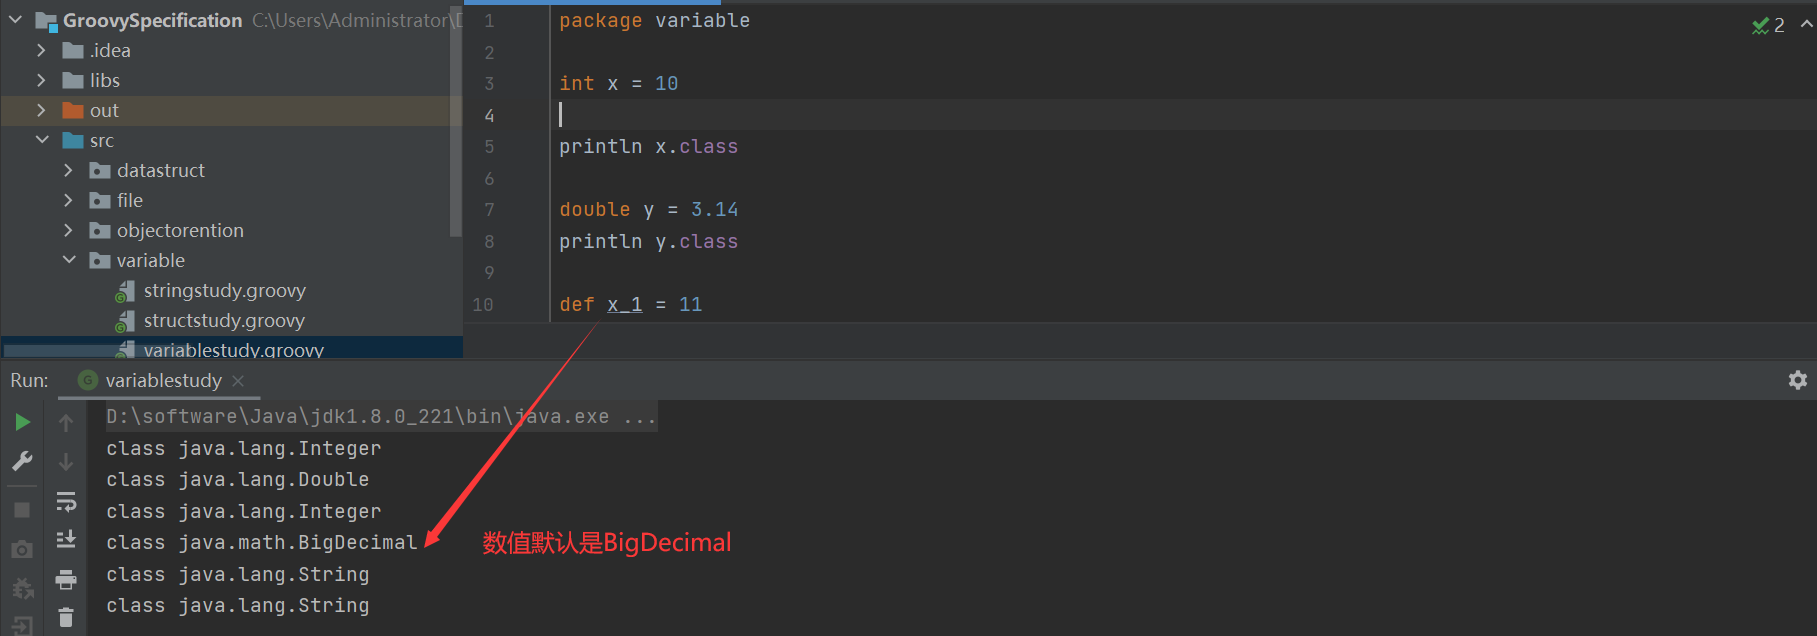Toggle scroll to end of console output
Image resolution: width=1817 pixels, height=636 pixels.
[x=66, y=540]
